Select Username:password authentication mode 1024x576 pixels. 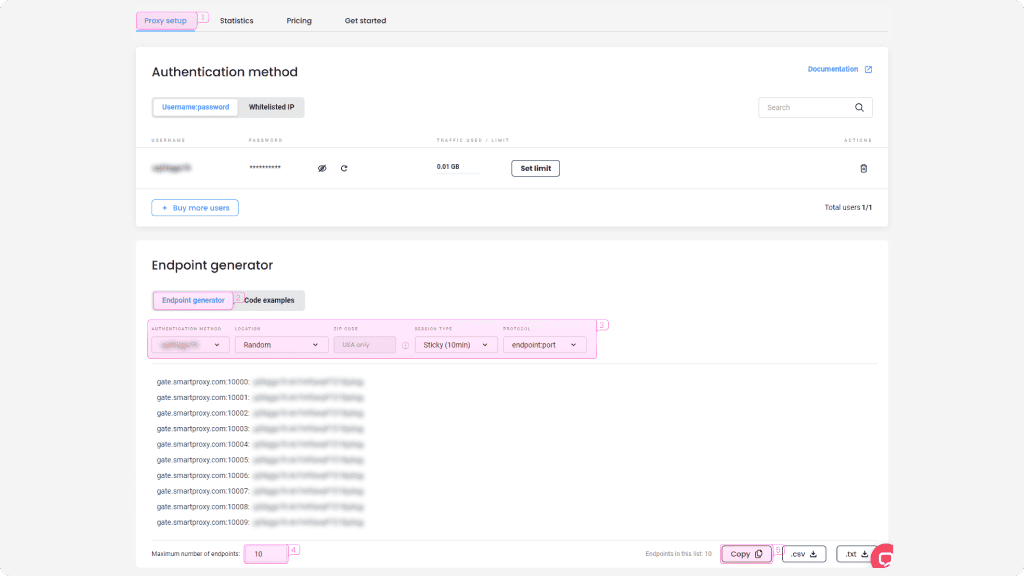click(x=196, y=107)
